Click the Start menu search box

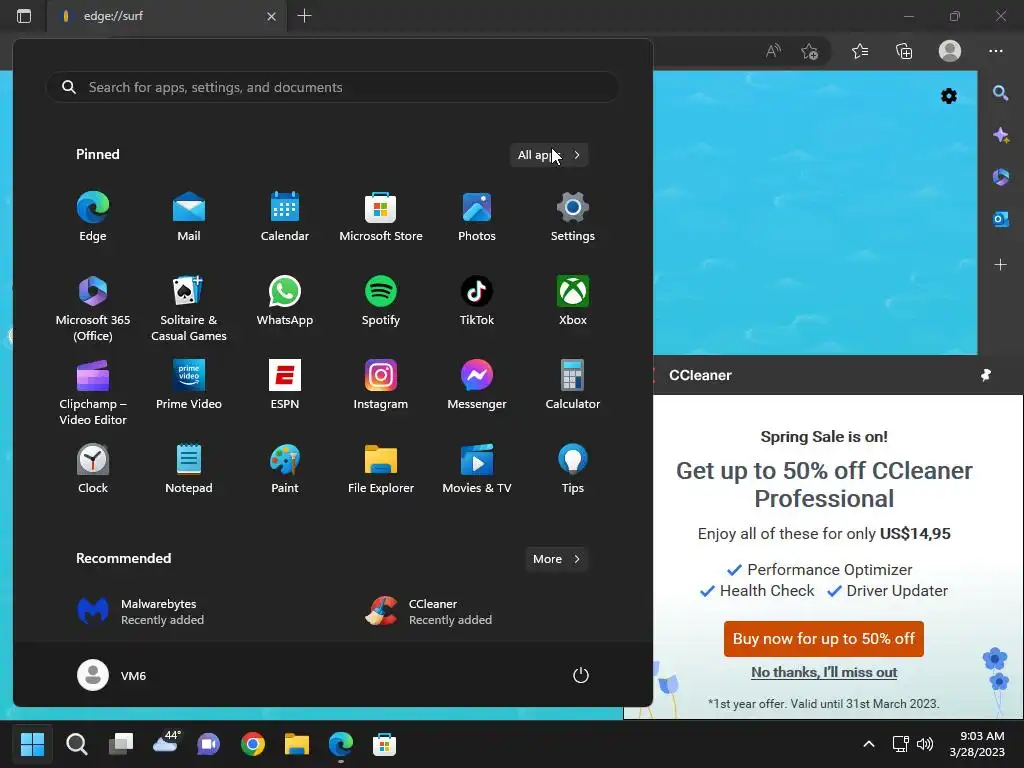coord(332,87)
